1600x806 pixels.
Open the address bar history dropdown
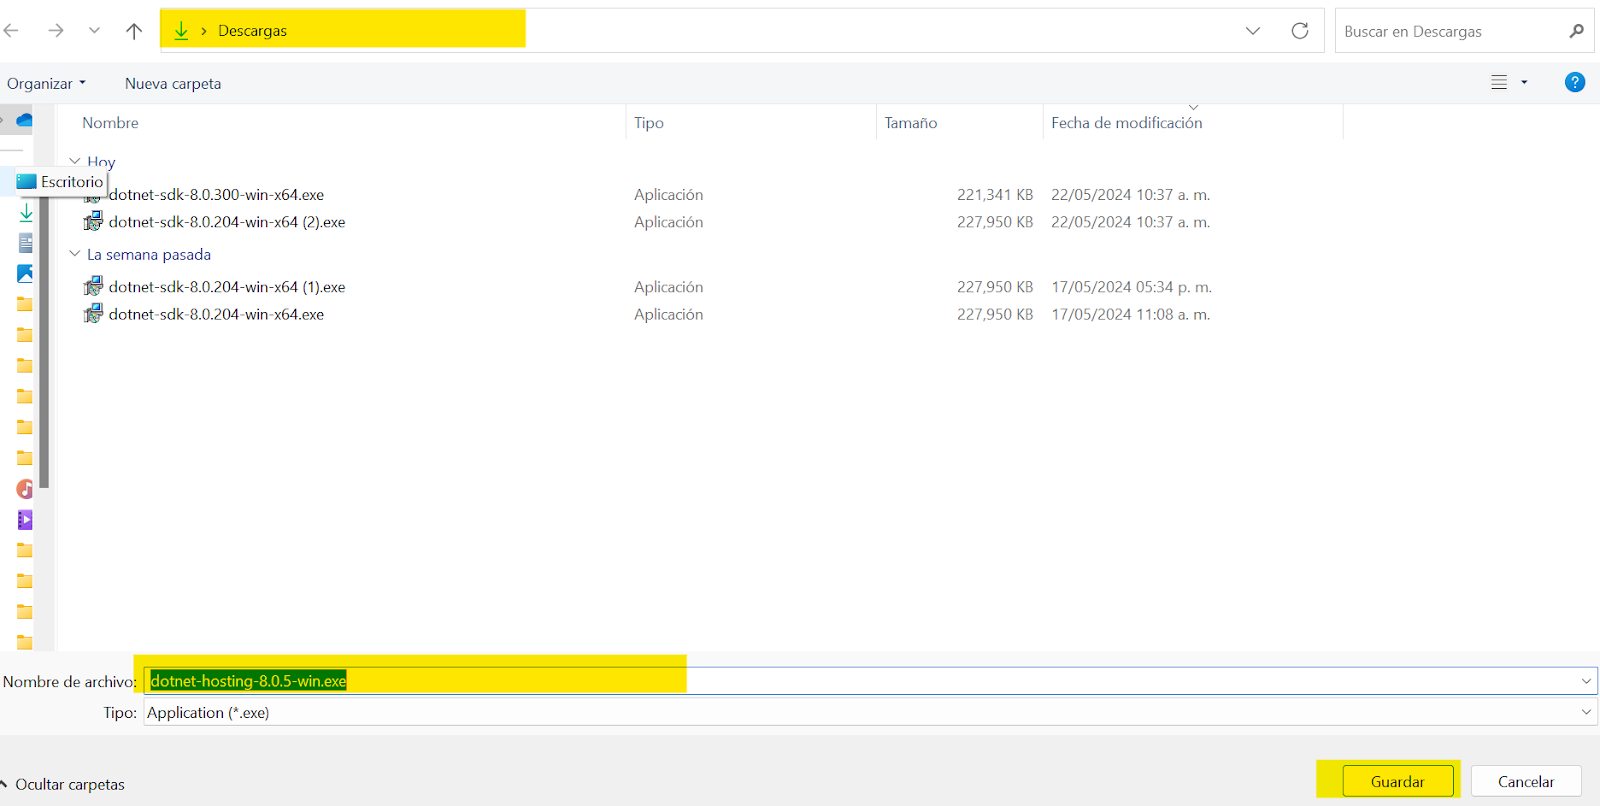[x=1252, y=31]
